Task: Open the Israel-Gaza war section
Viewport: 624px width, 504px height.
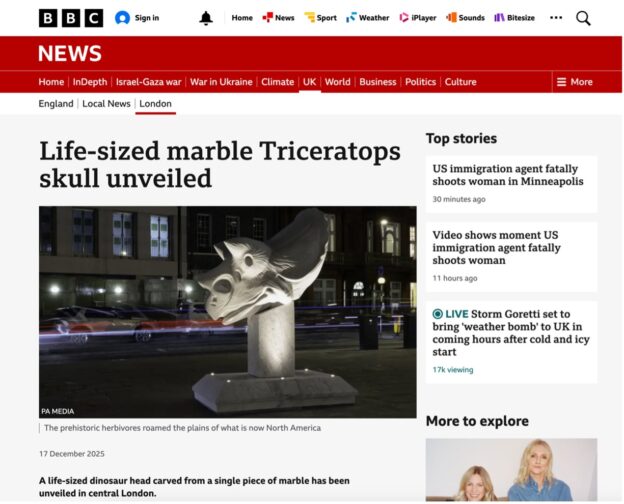Action: point(148,82)
